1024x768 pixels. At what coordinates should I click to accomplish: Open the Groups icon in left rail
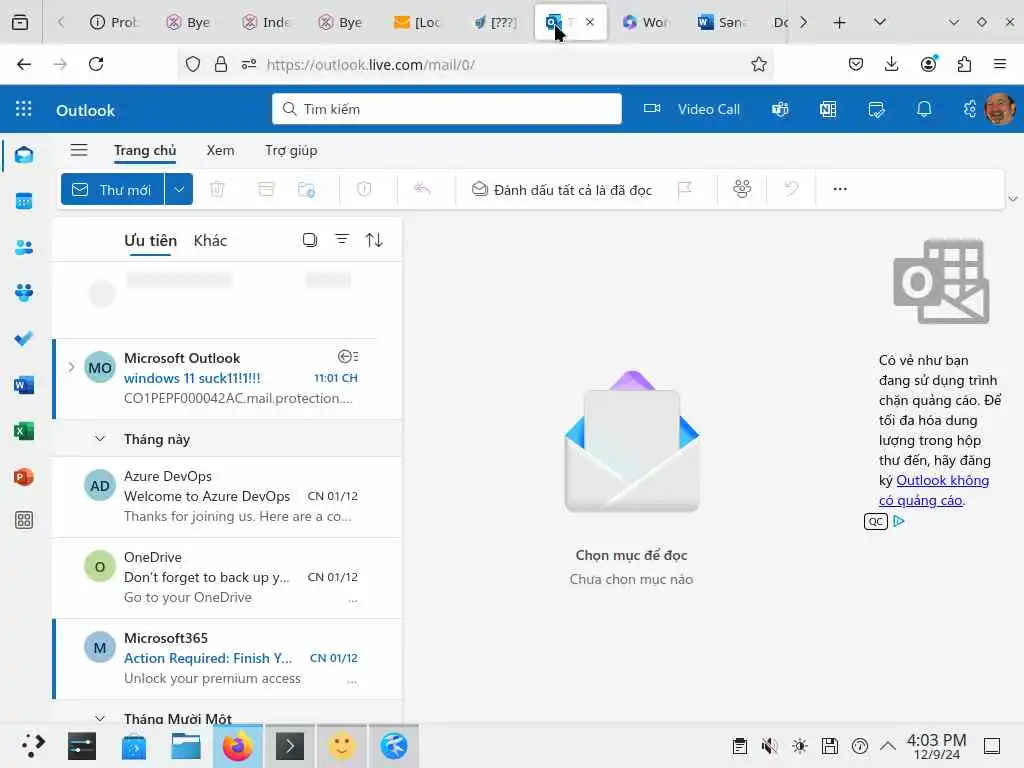(x=24, y=293)
